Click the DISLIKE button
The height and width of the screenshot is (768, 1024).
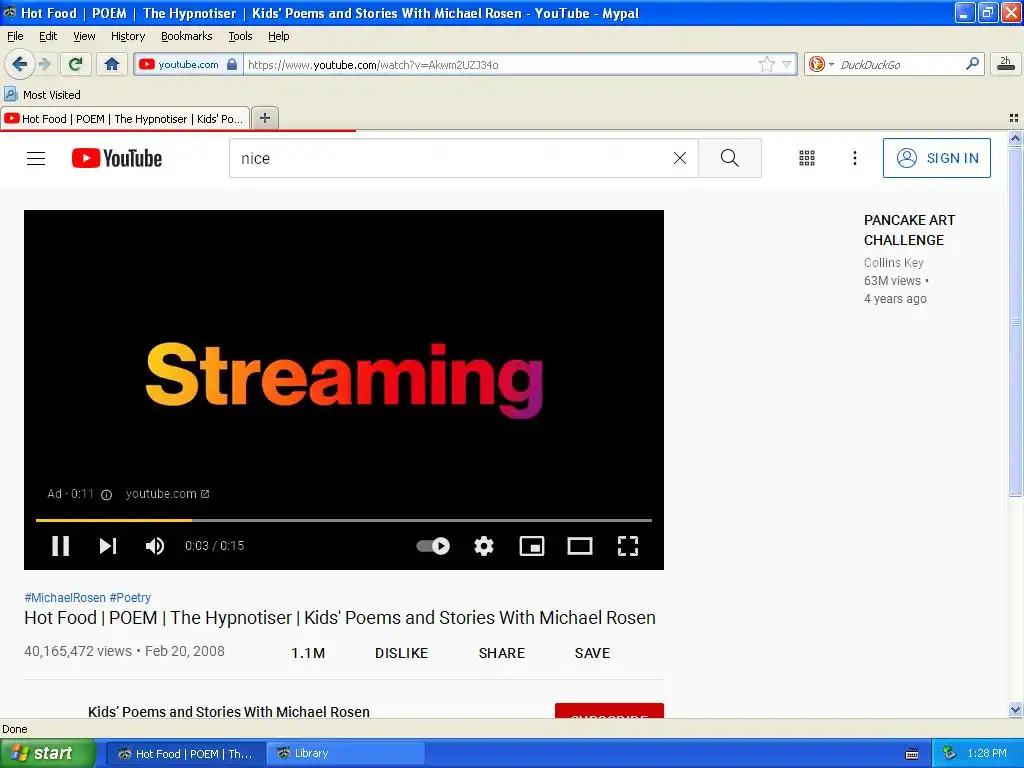pos(401,653)
